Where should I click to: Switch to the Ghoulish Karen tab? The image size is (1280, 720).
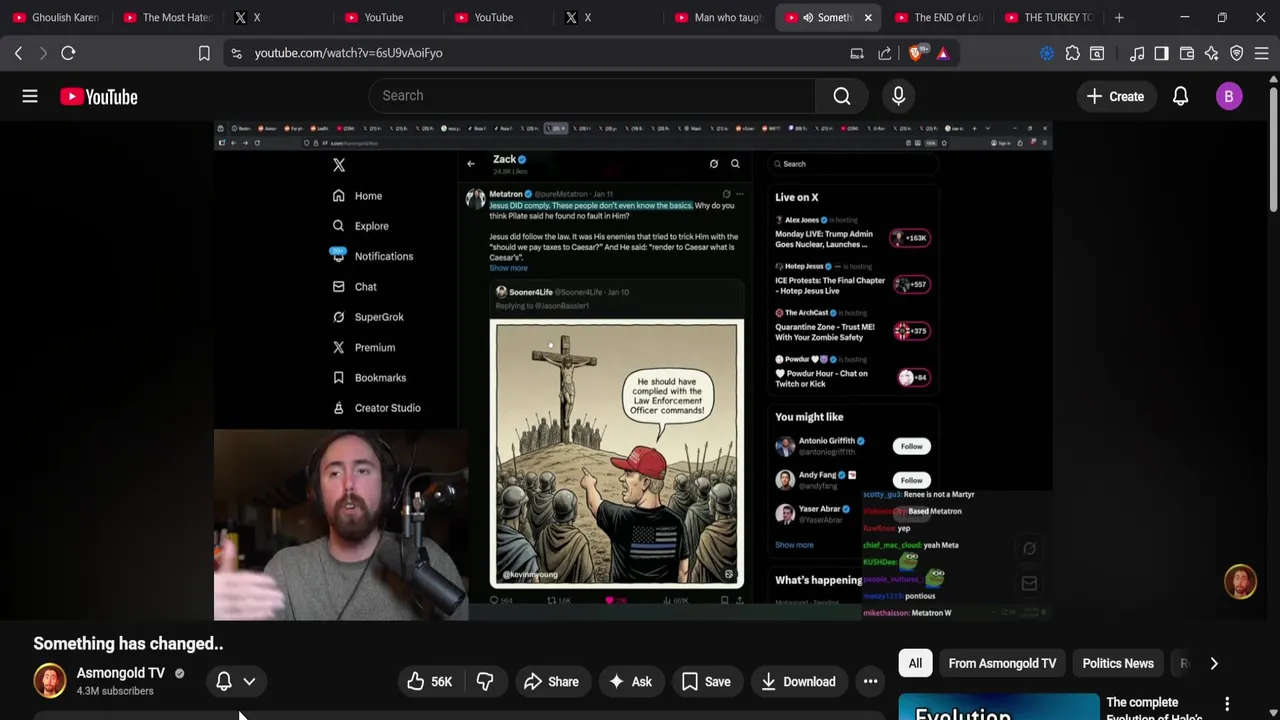point(55,17)
